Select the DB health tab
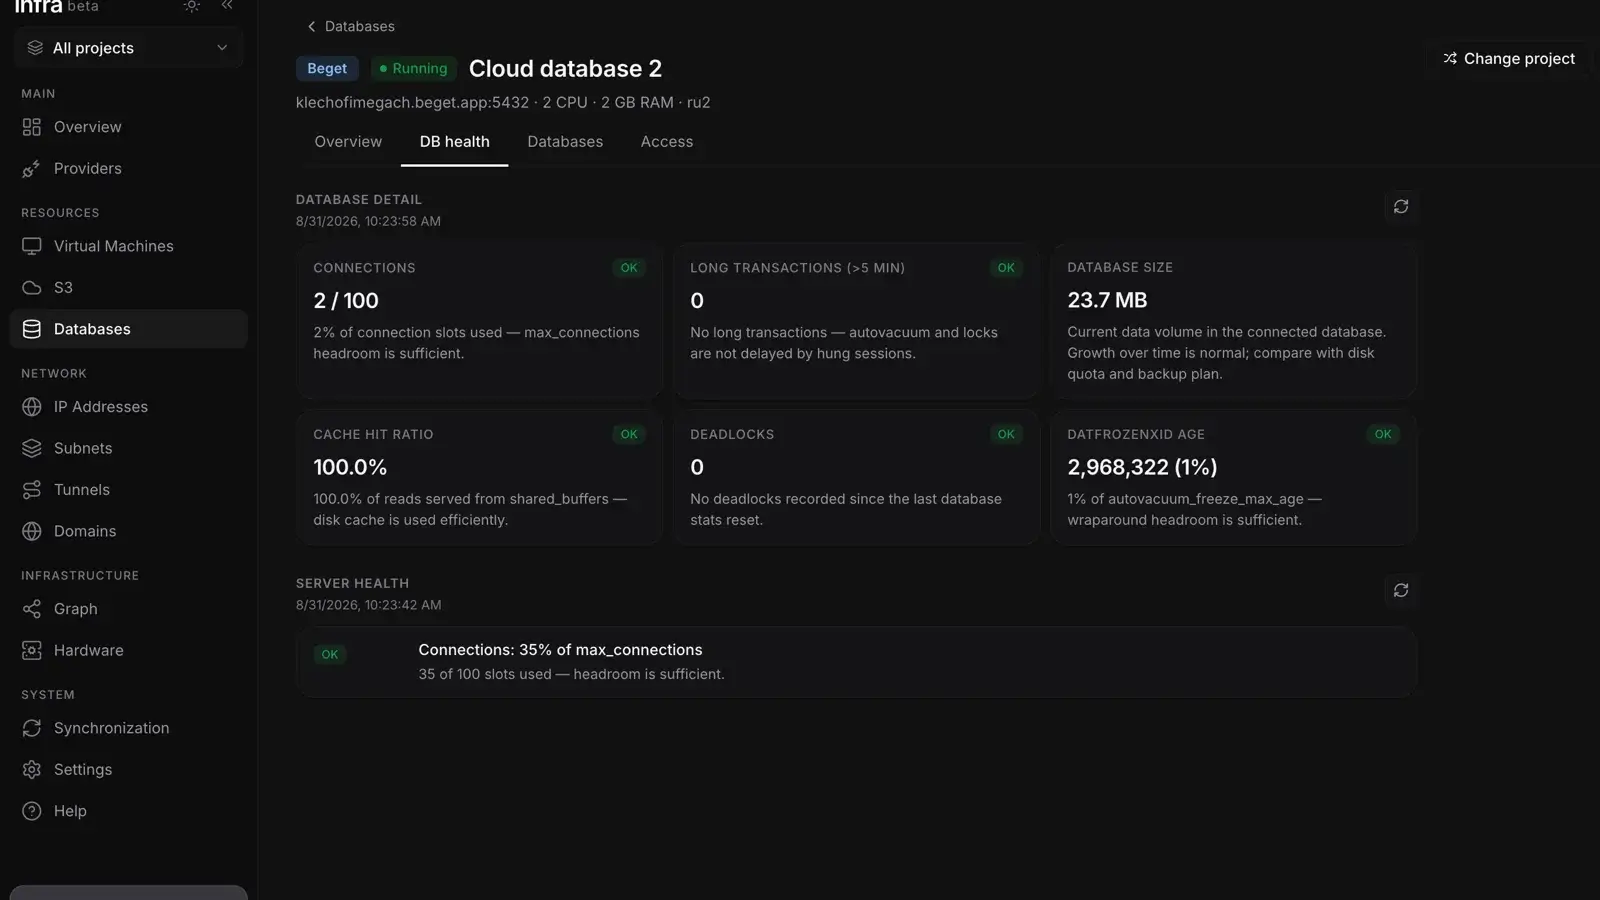 [454, 142]
